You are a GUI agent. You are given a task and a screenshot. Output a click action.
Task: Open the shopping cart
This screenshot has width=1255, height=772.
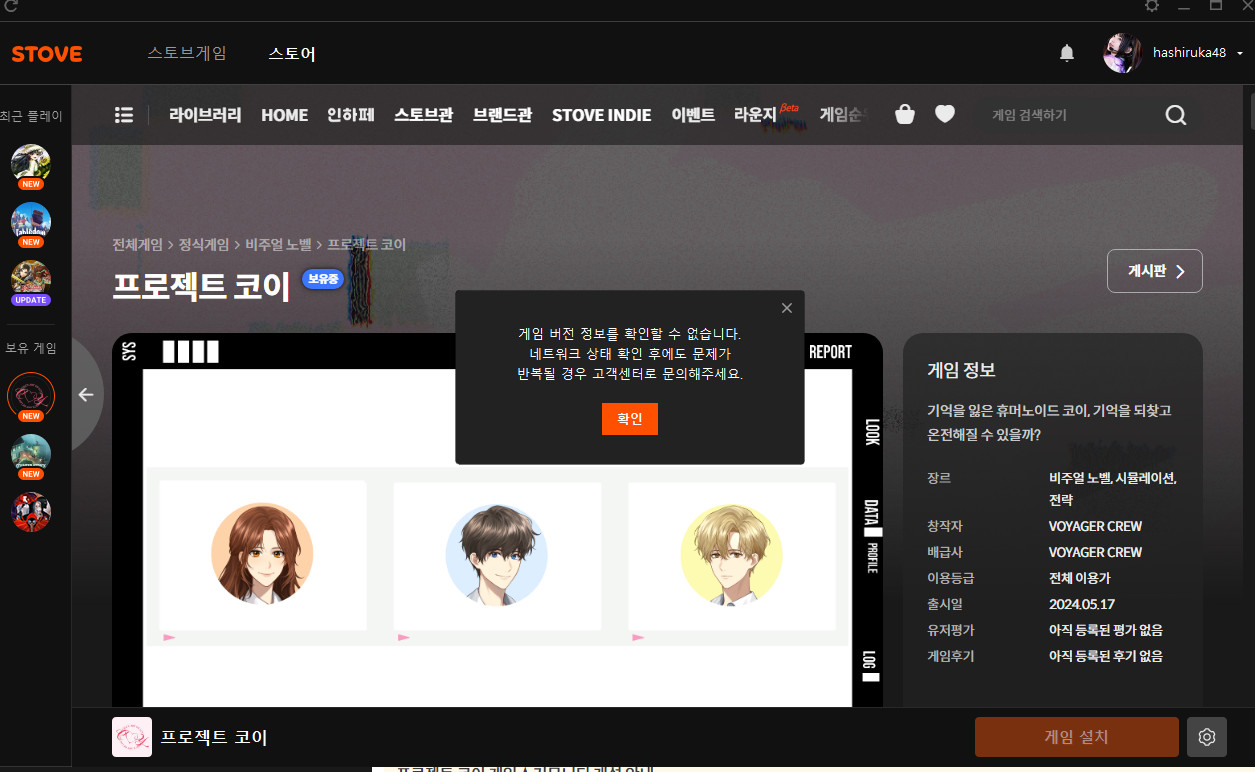(x=905, y=115)
